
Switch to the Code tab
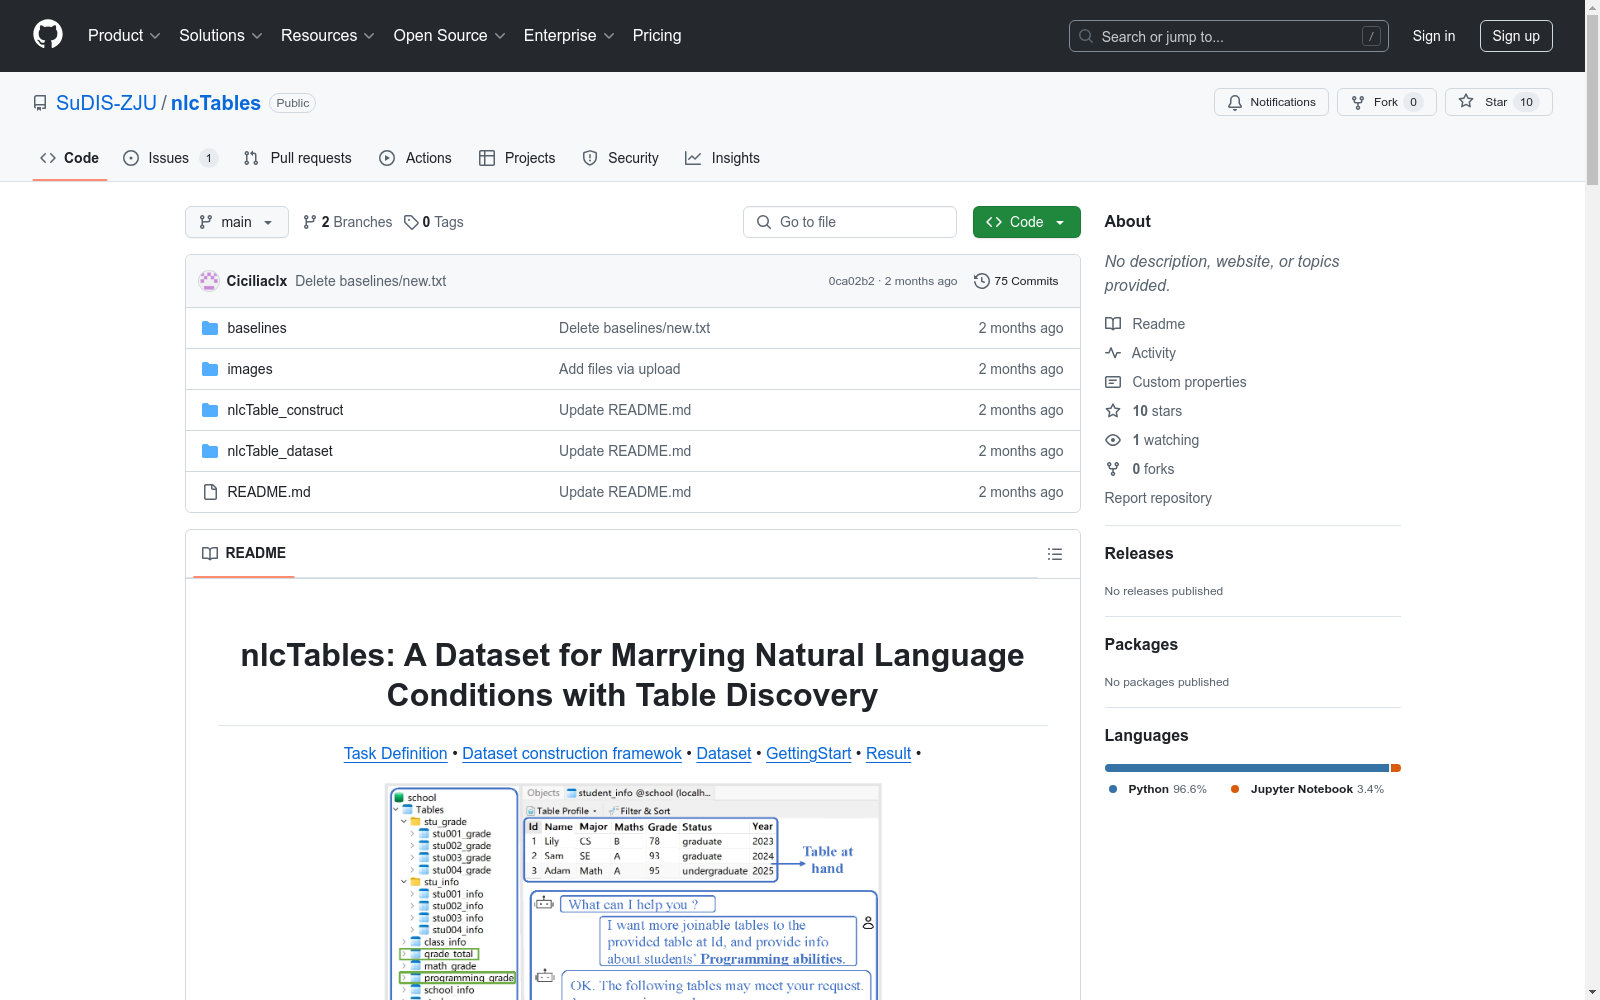pyautogui.click(x=70, y=158)
